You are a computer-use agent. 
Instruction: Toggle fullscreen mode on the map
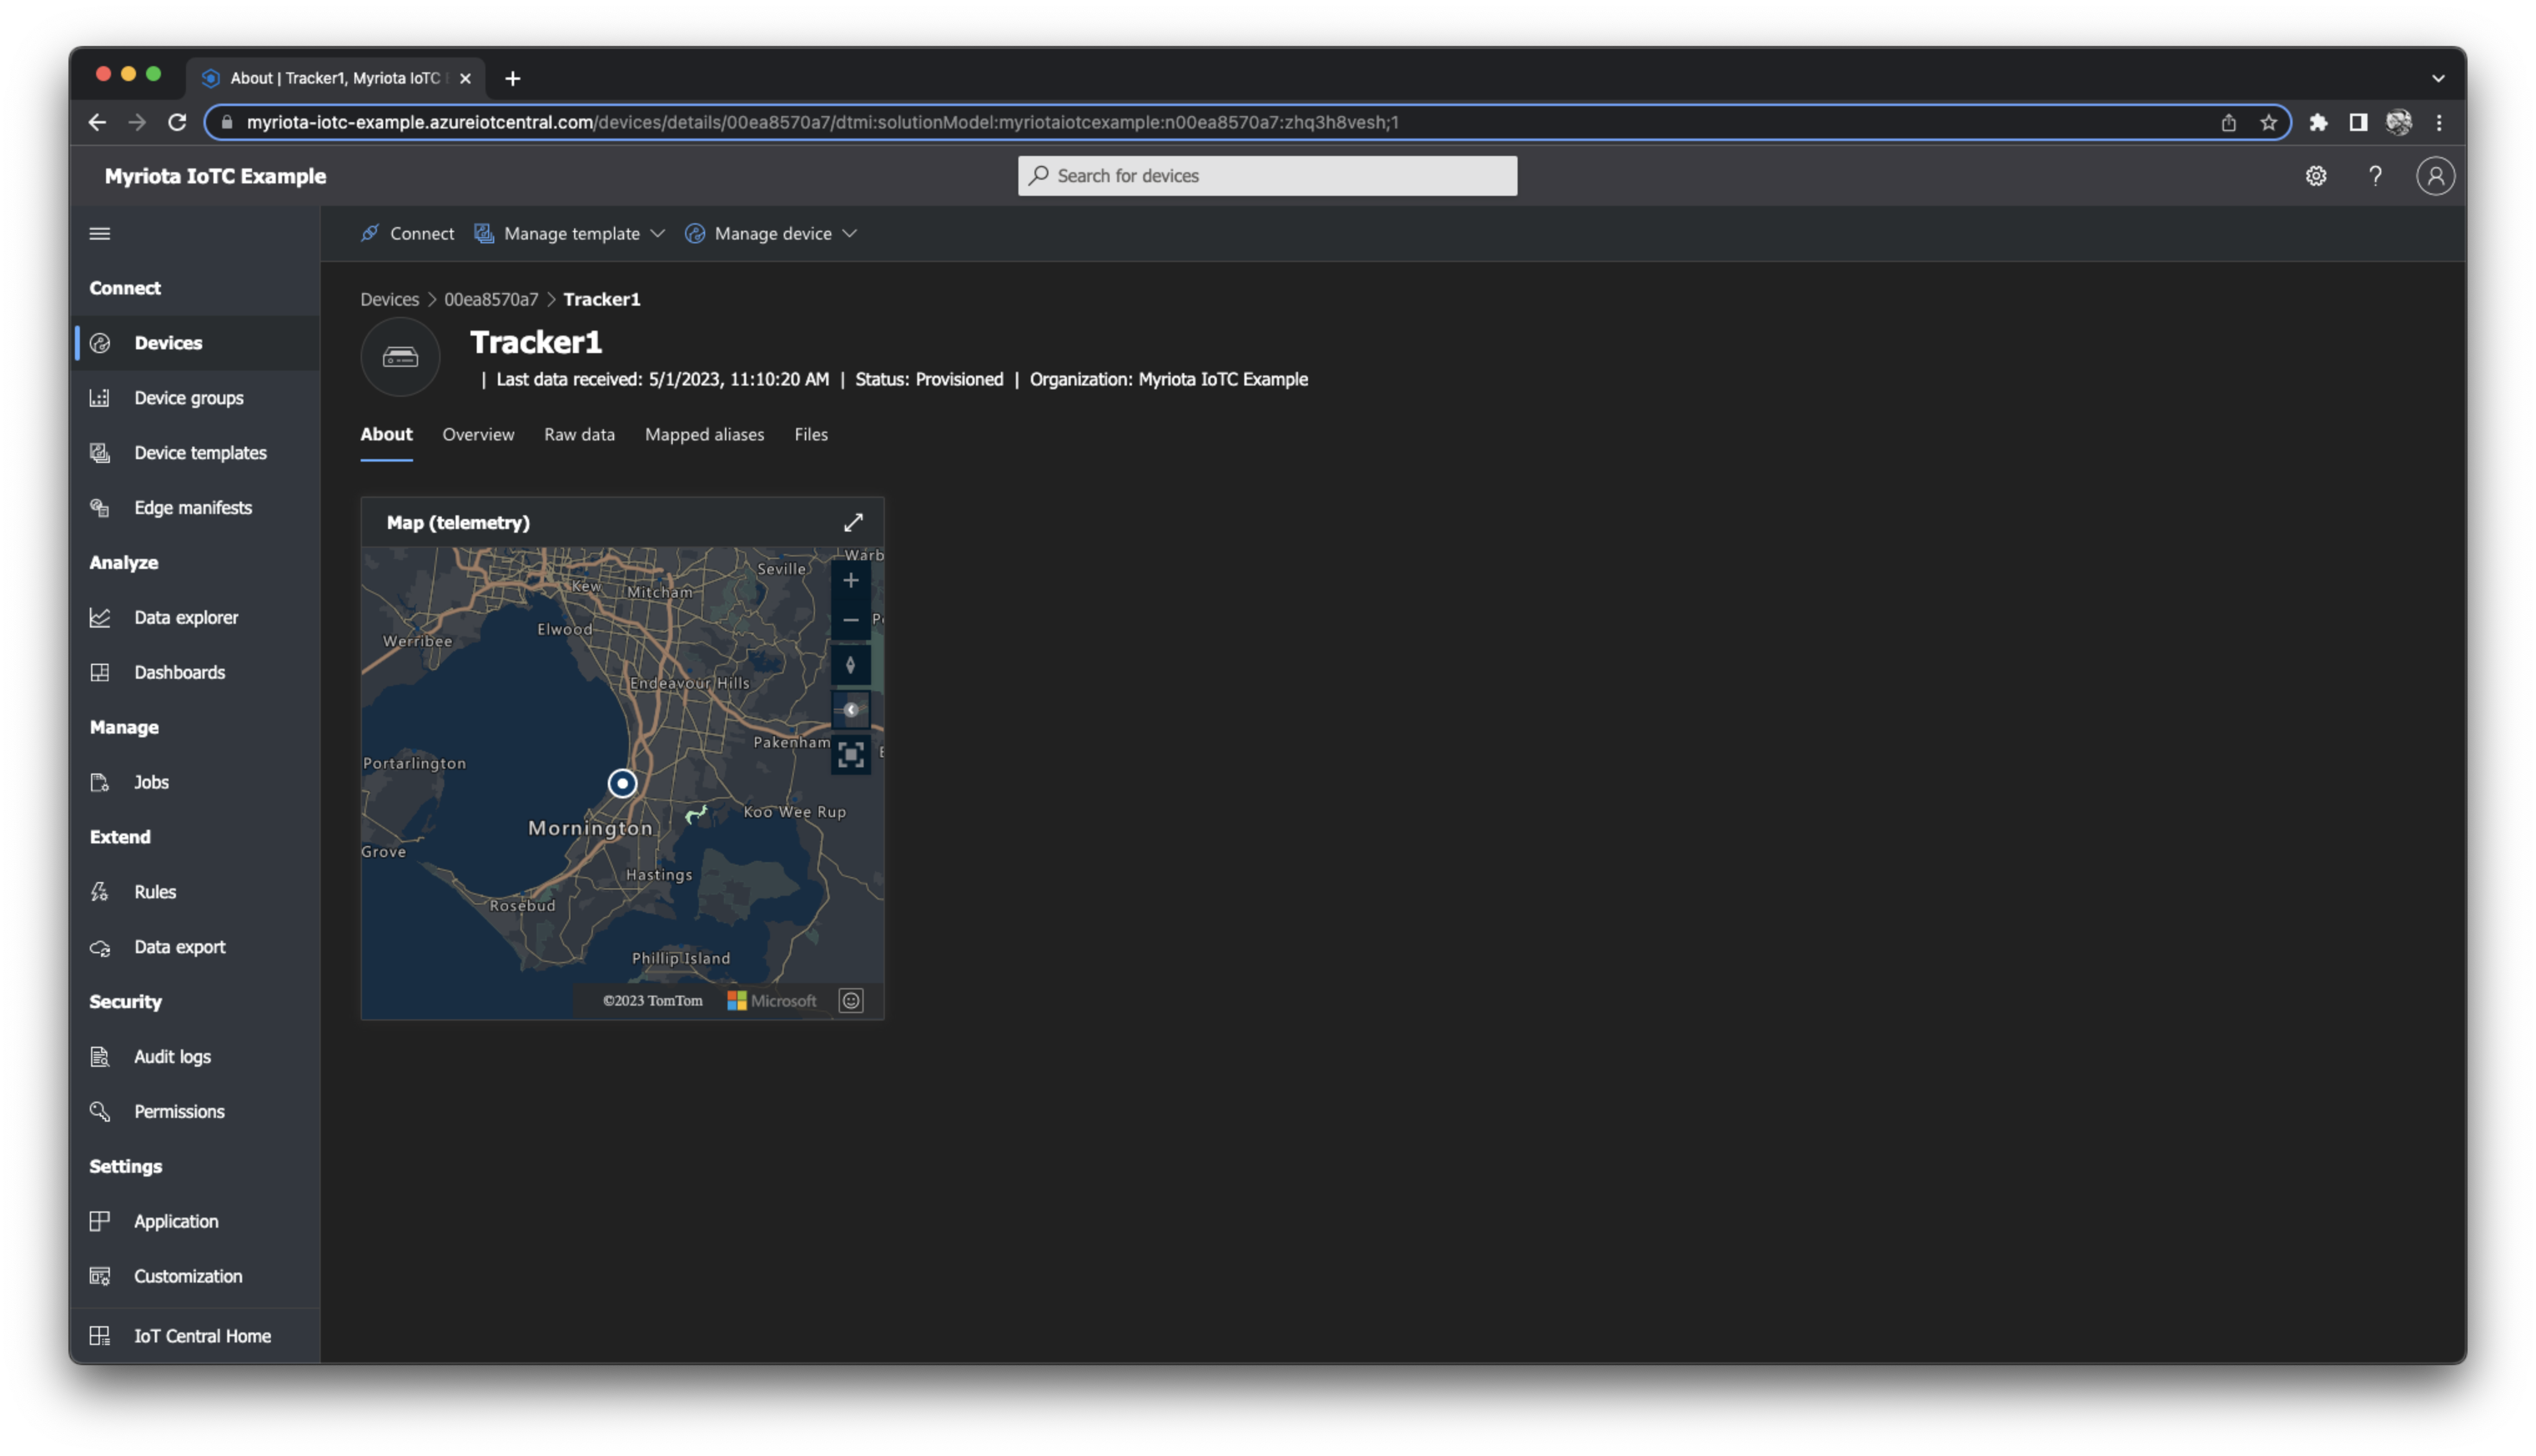pos(851,754)
